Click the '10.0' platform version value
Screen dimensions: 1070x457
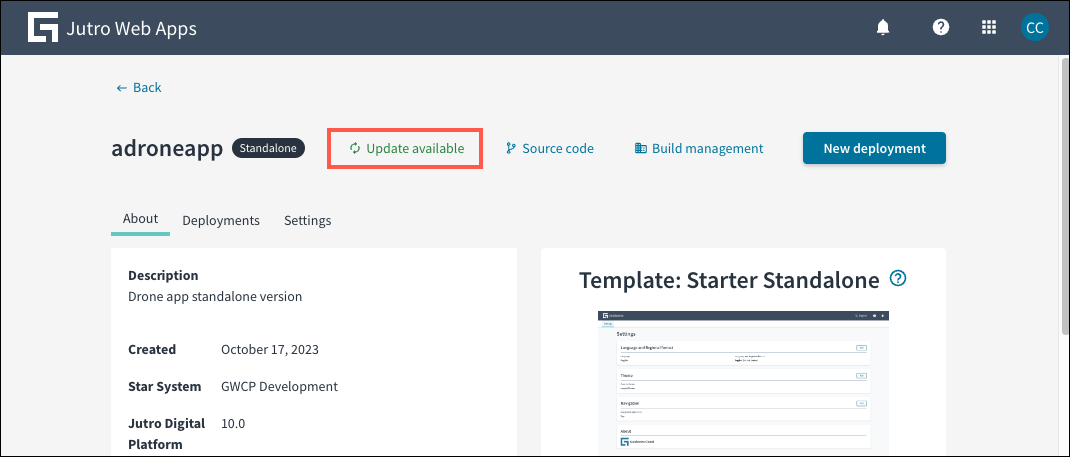(233, 423)
